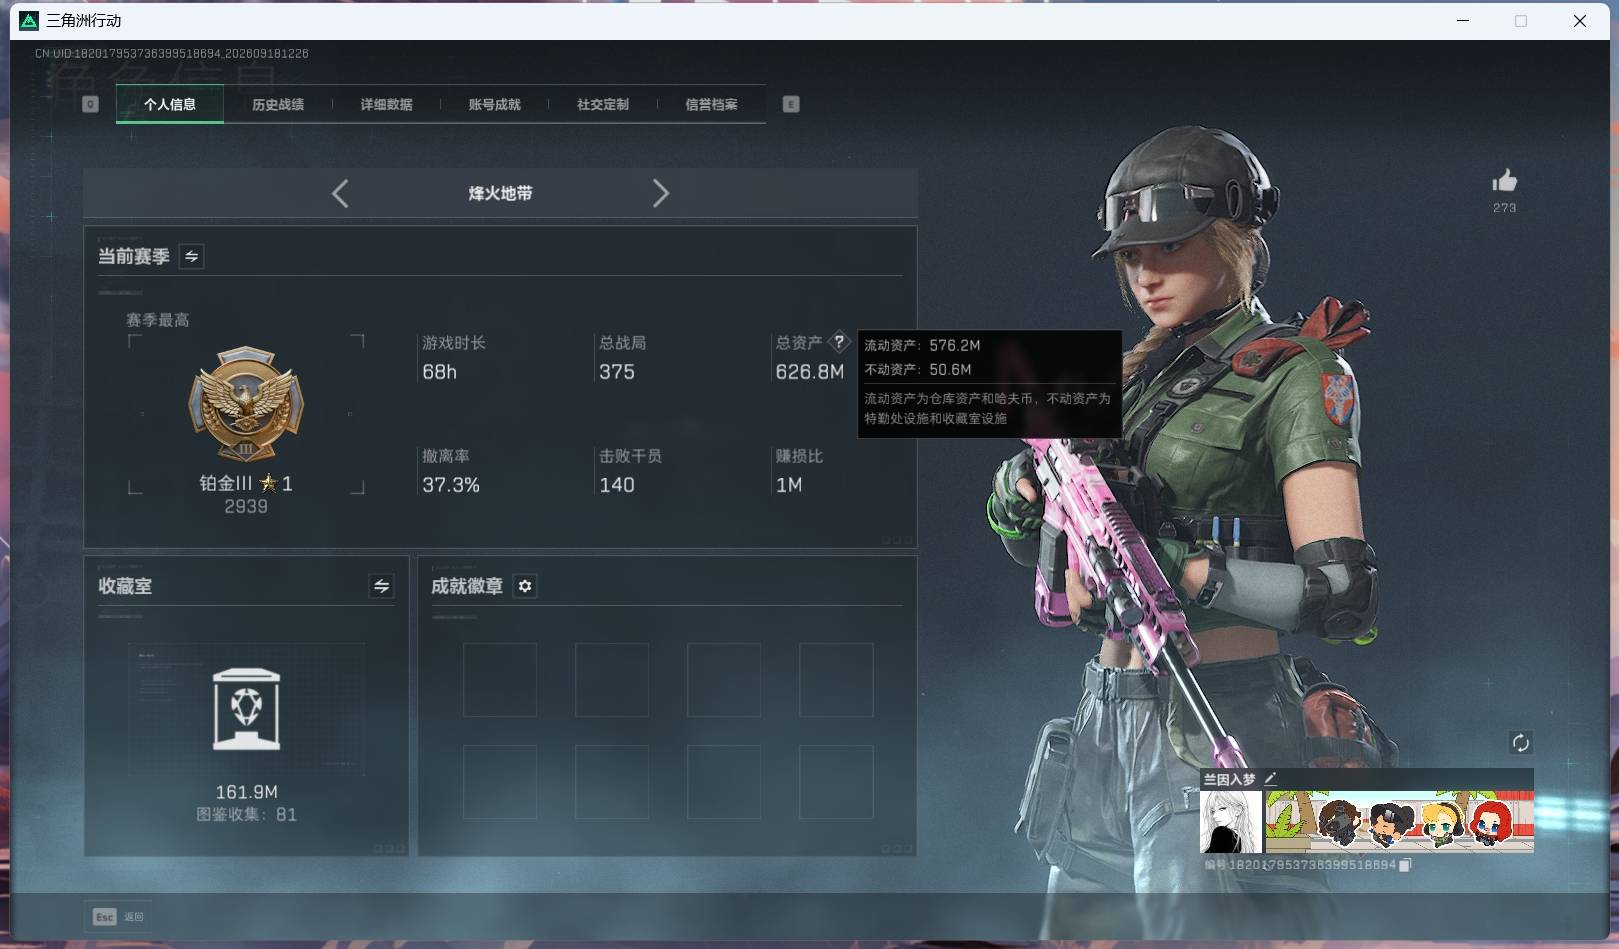This screenshot has height=949, width=1619.
Task: Open the chibi characters banner card
Action: (x=1399, y=822)
